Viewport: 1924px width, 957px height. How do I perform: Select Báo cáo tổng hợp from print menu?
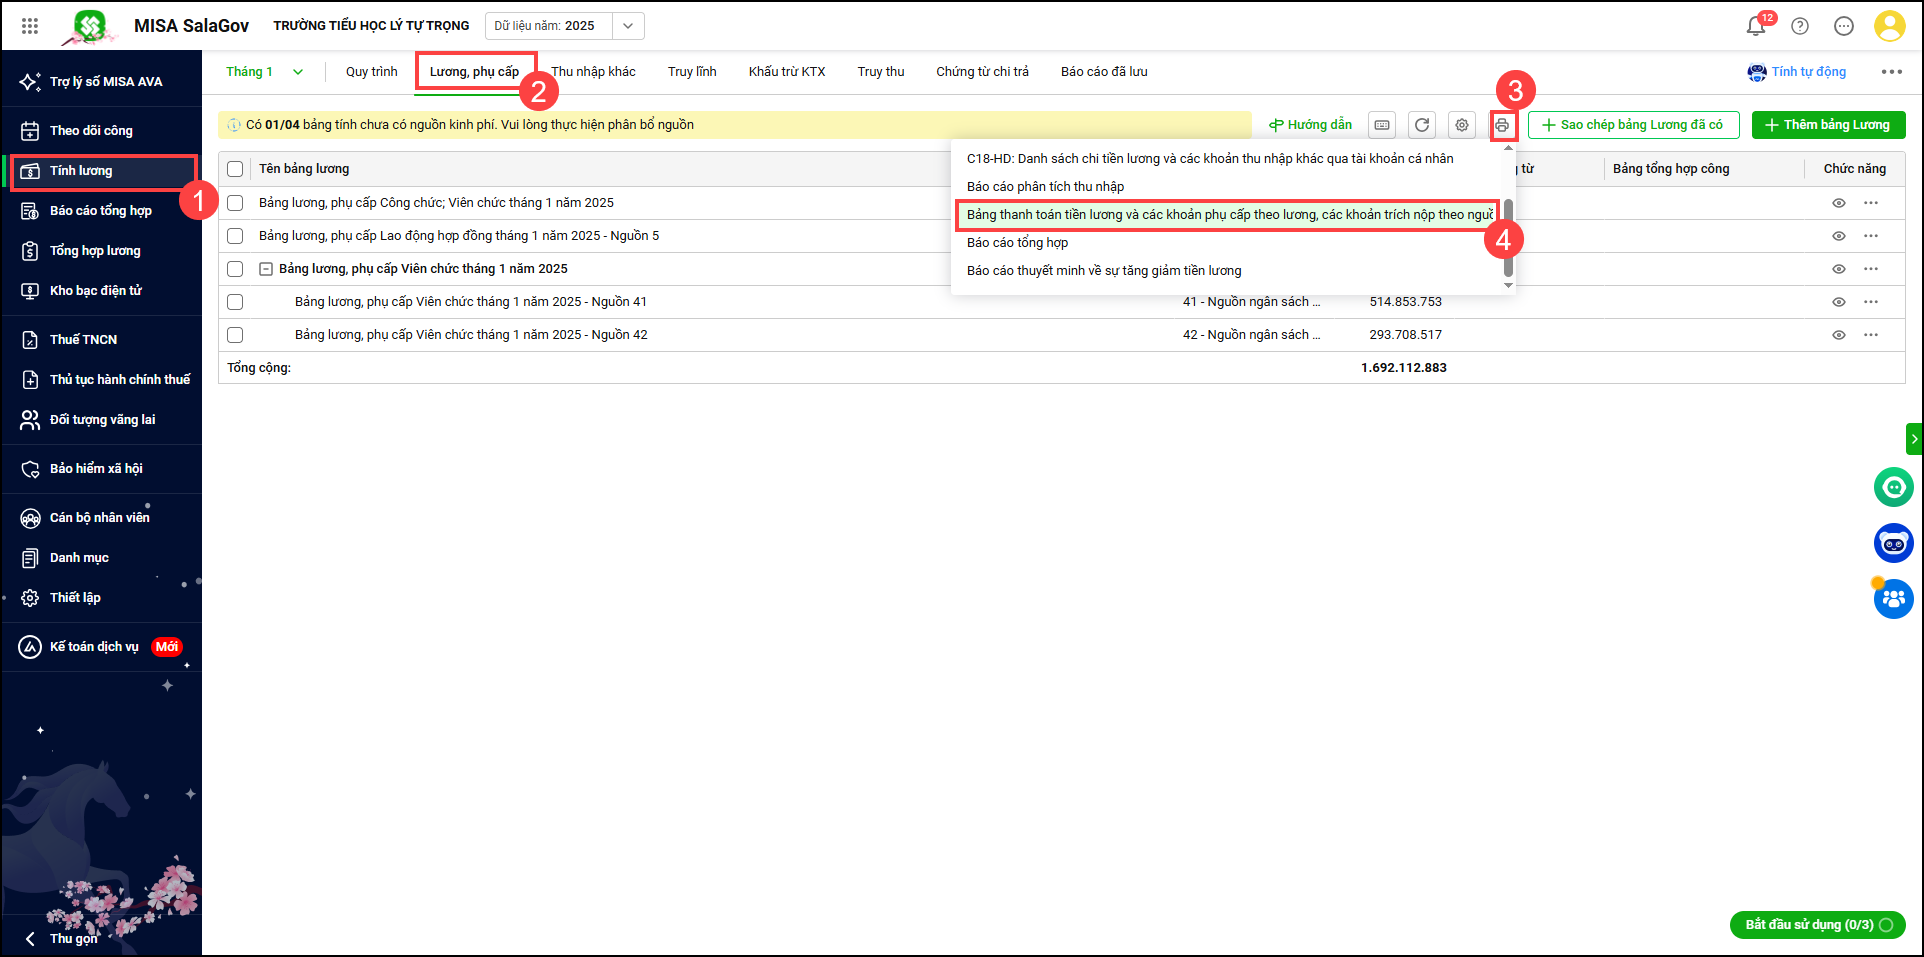[1017, 243]
